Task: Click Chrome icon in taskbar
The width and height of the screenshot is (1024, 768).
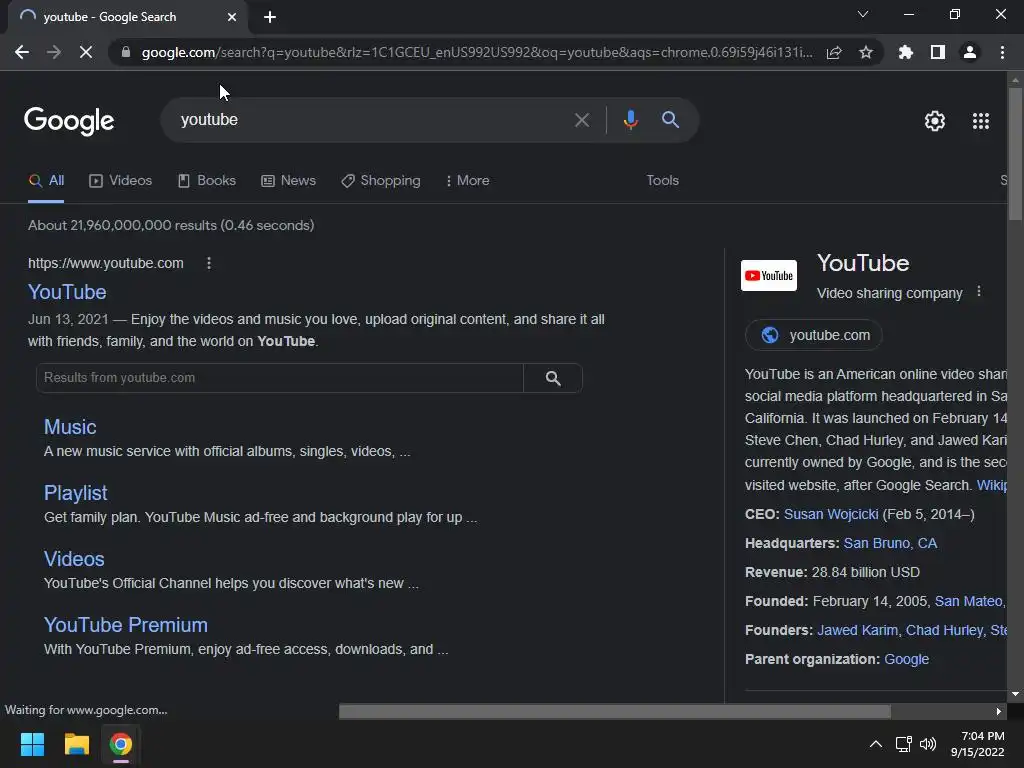Action: tap(120, 744)
